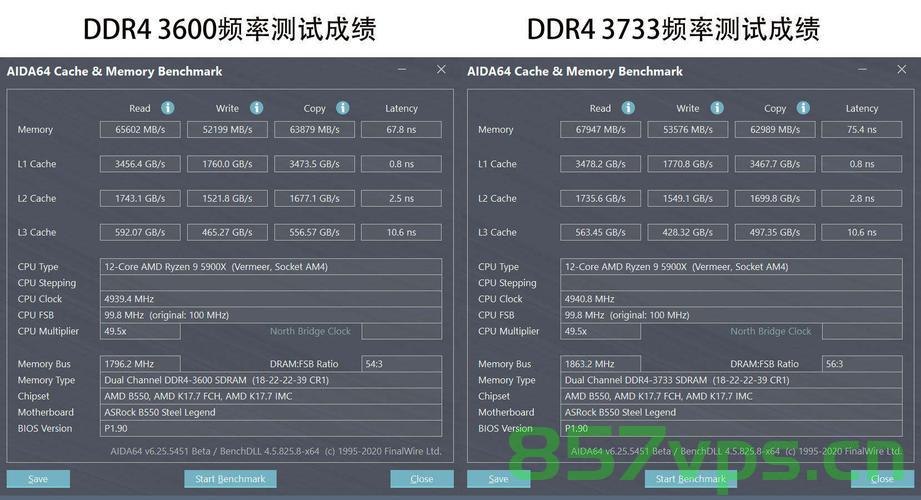
Task: Click CPU Multiplier 49.5x in DDR4 3600 window
Action: pos(140,331)
